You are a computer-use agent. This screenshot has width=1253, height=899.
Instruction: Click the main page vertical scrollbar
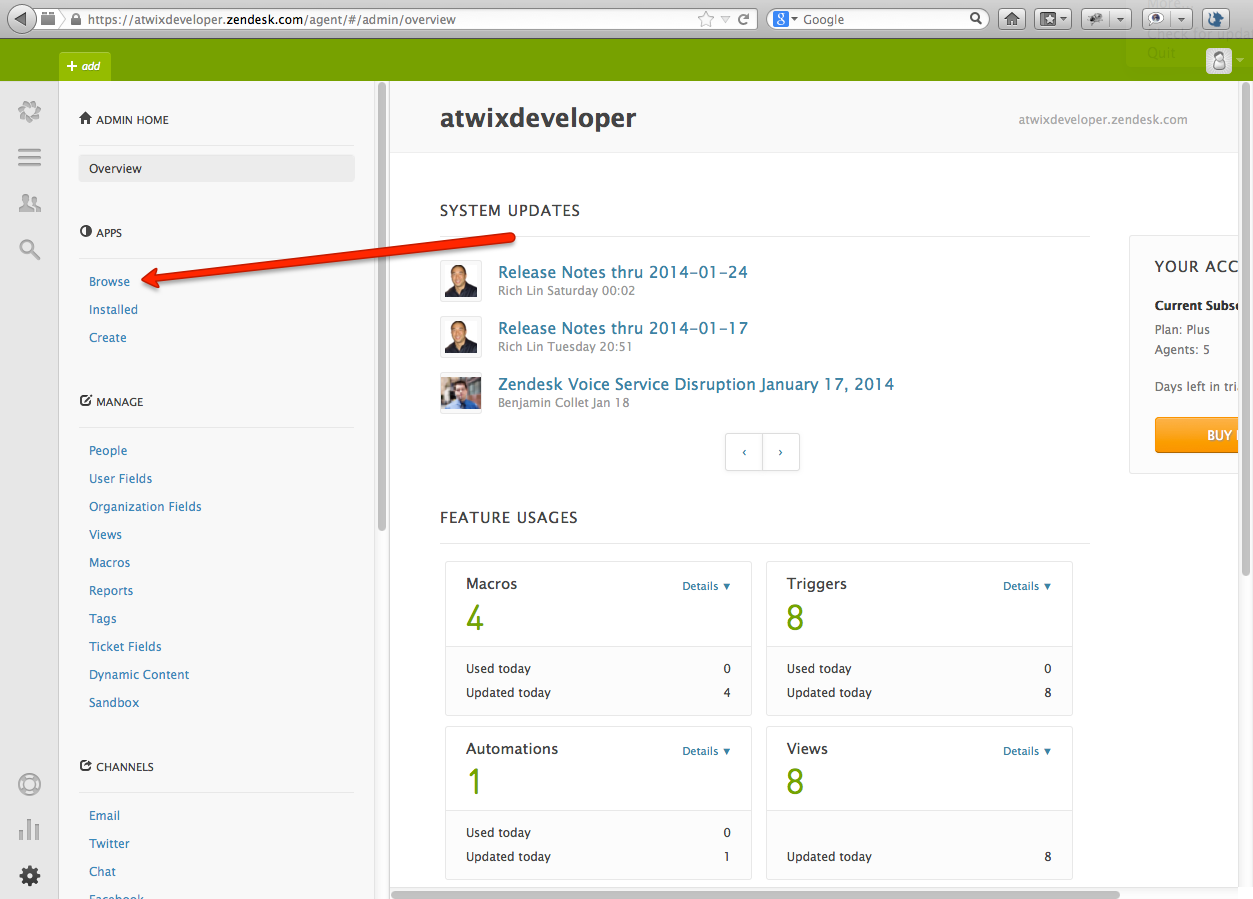(x=1245, y=330)
